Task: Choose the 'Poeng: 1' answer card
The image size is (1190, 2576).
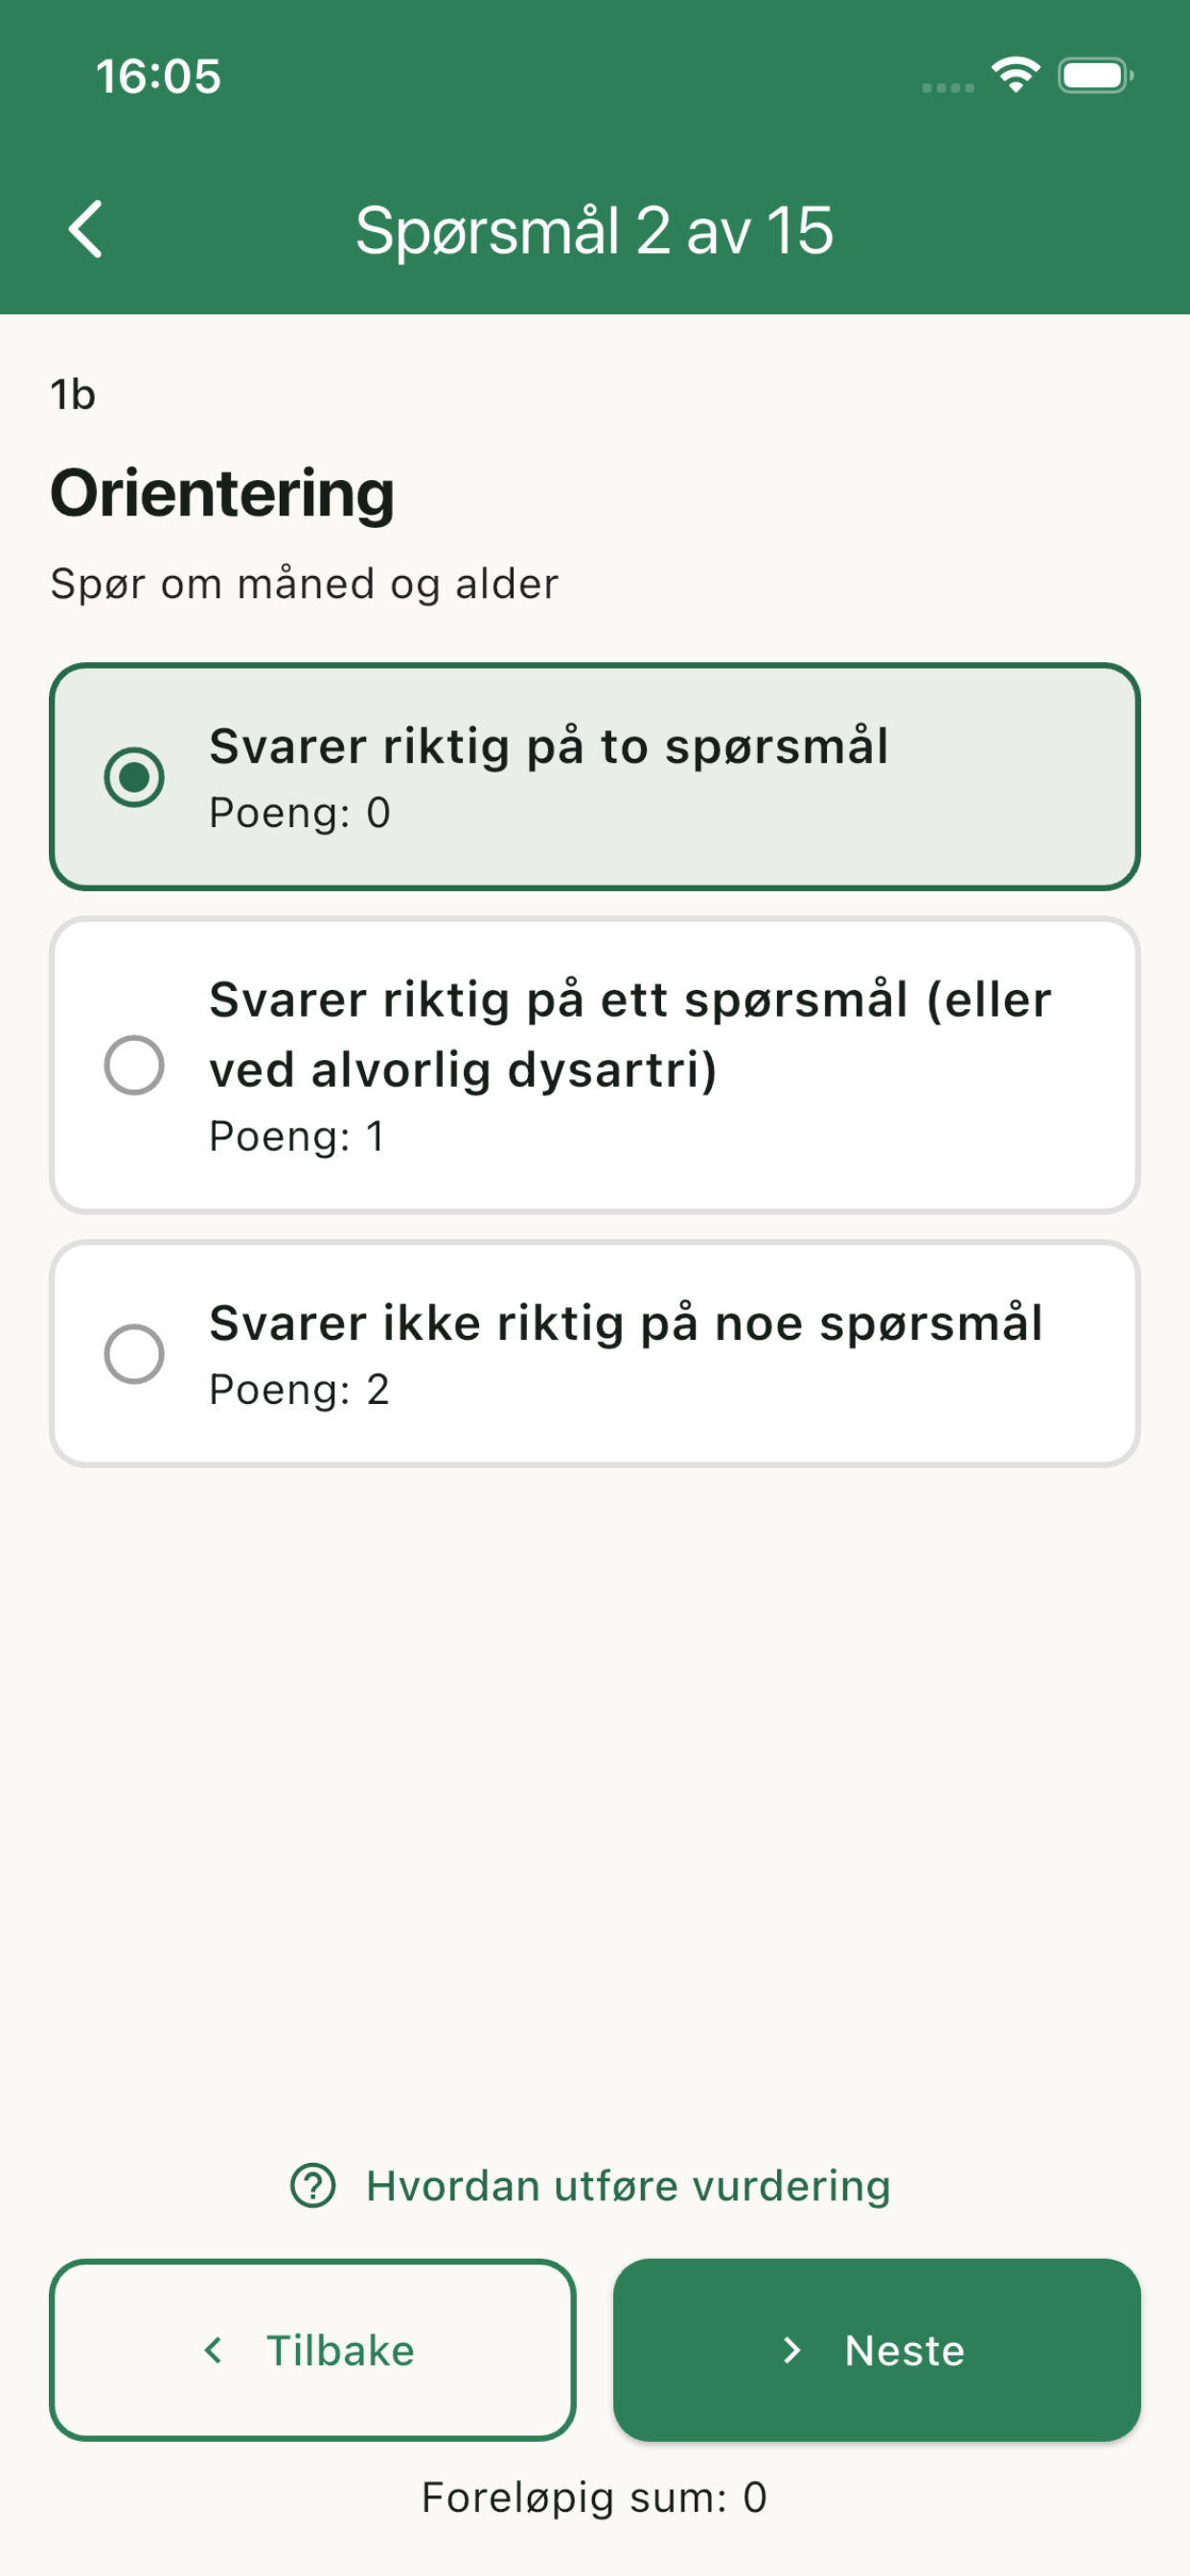Action: 595,1065
